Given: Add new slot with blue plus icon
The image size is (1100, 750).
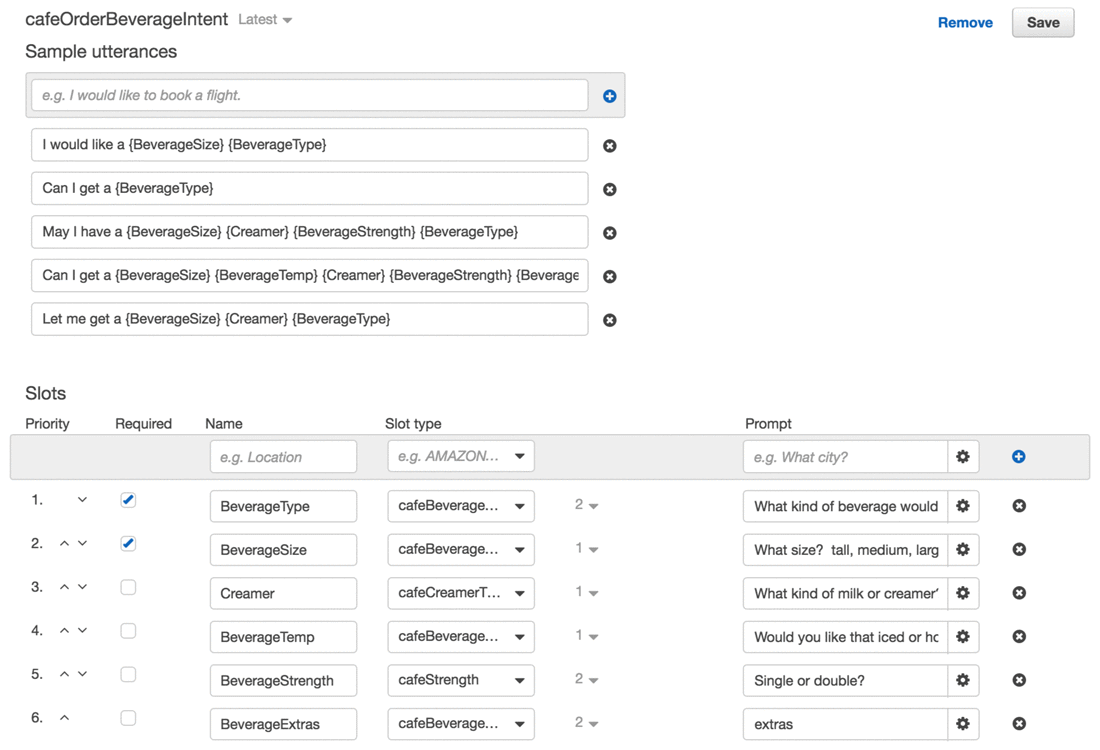Looking at the screenshot, I should [x=1019, y=457].
